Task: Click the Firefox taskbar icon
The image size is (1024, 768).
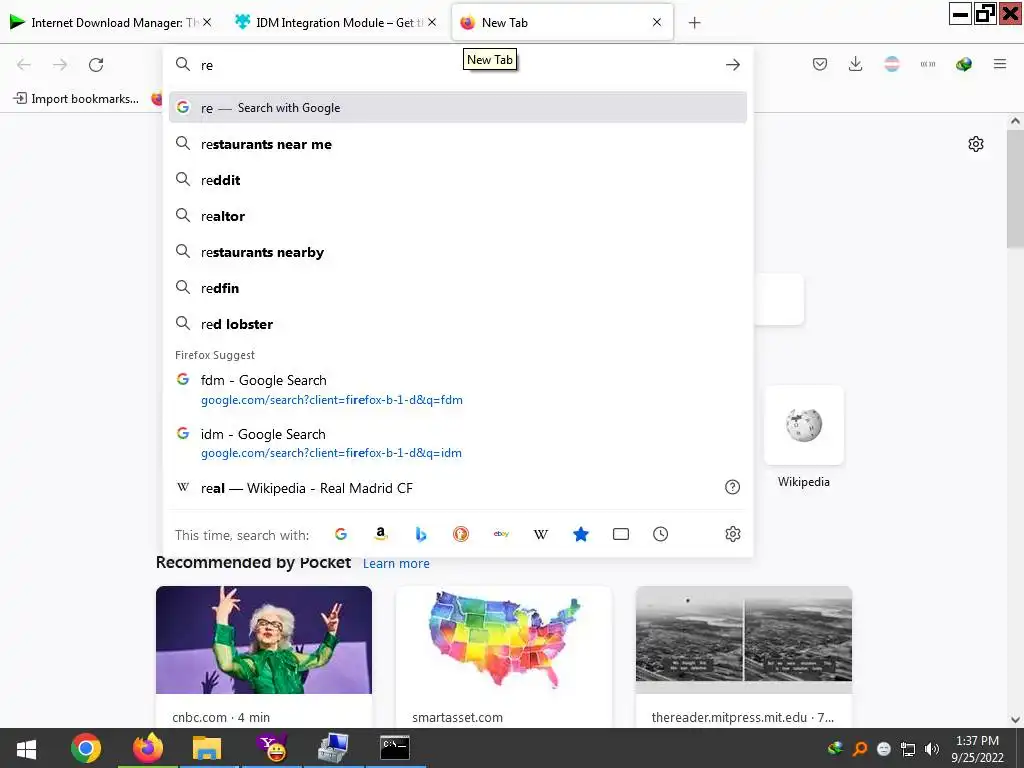Action: pos(148,748)
